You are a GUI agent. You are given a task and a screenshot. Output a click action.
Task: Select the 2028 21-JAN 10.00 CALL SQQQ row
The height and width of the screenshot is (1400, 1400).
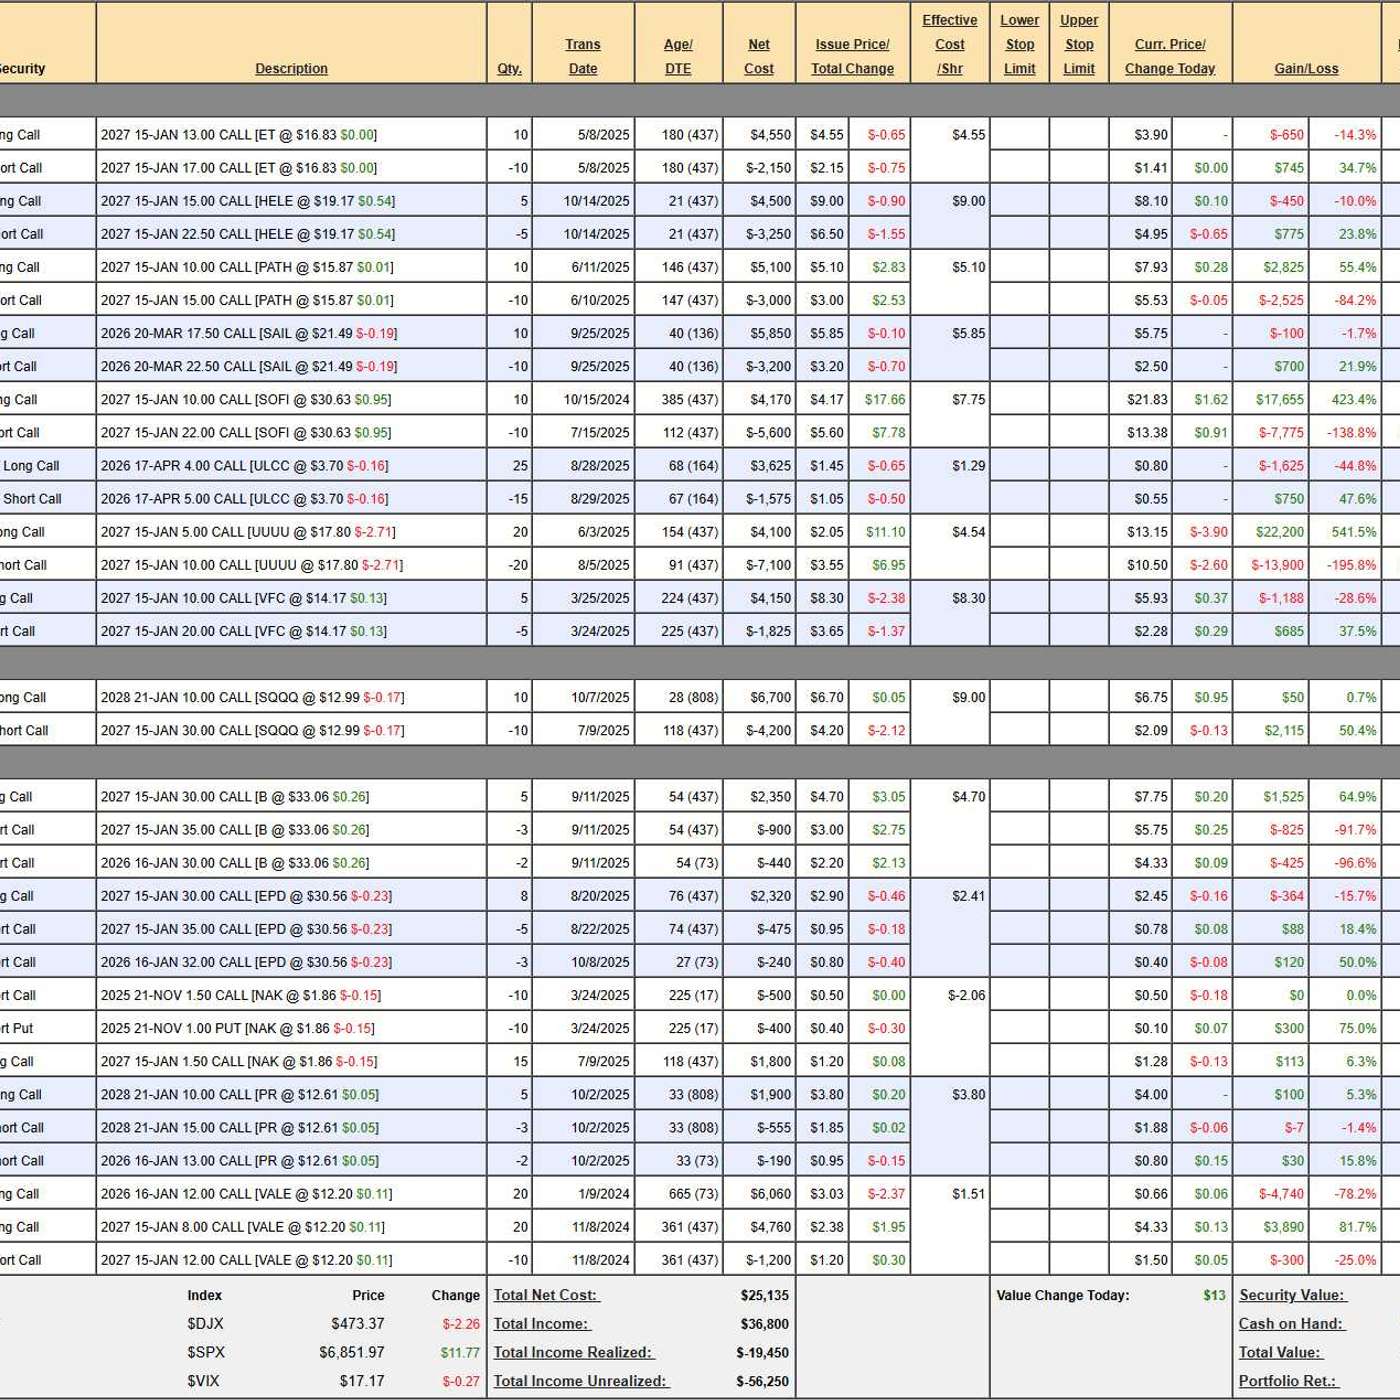point(252,697)
